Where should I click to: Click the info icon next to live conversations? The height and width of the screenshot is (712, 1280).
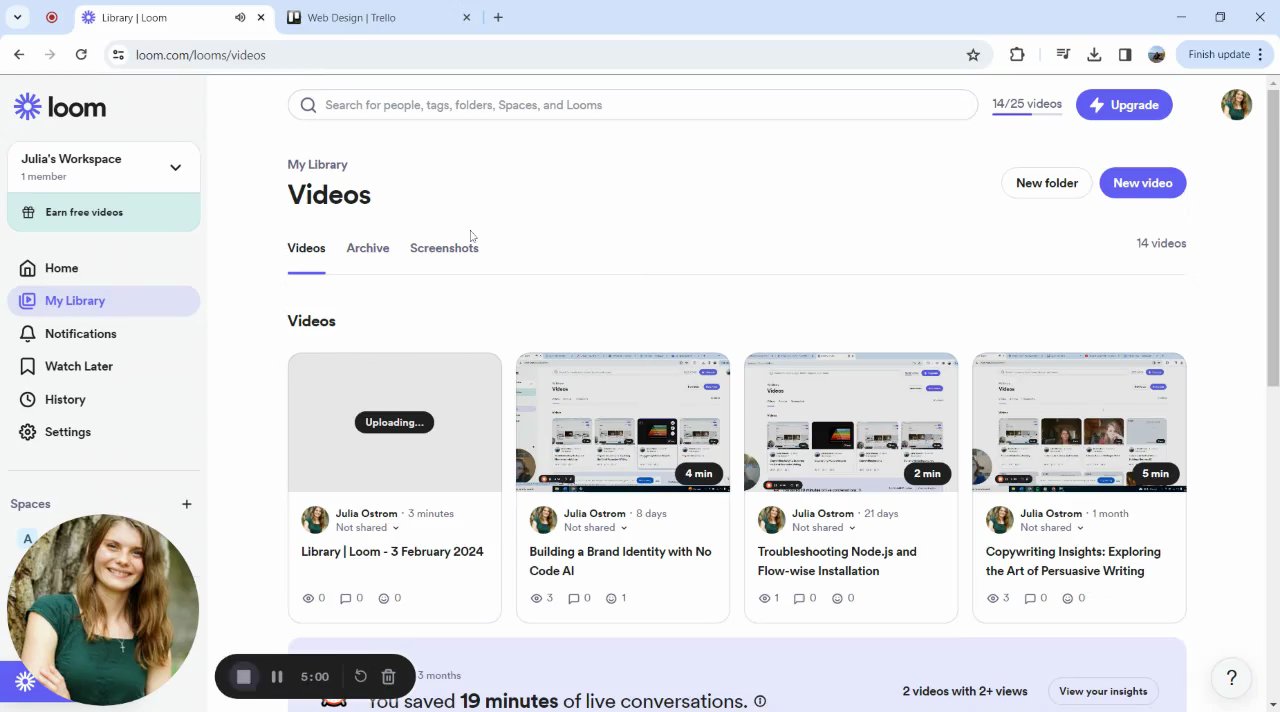[760, 702]
